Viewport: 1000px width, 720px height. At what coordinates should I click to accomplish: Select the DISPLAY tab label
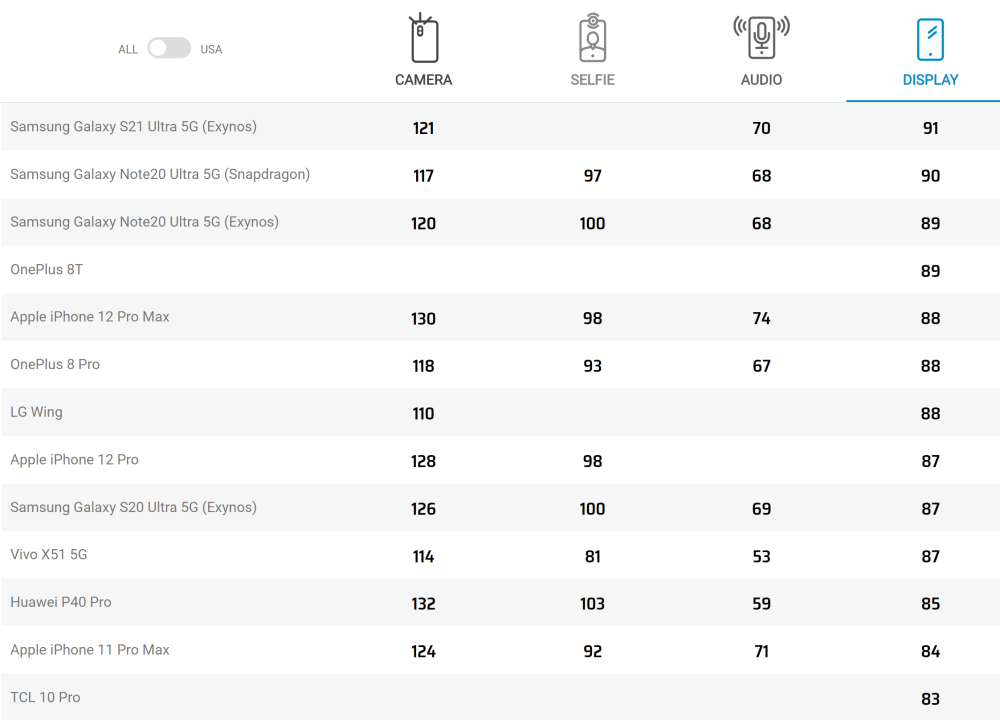pos(930,80)
